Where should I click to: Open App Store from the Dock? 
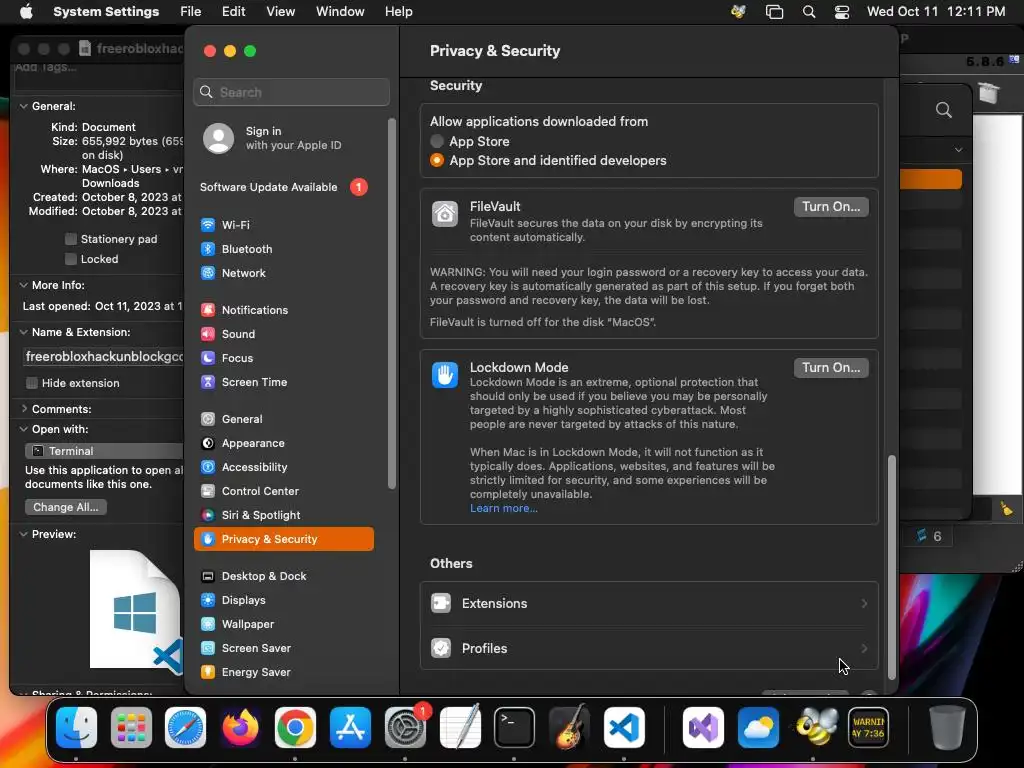(350, 728)
